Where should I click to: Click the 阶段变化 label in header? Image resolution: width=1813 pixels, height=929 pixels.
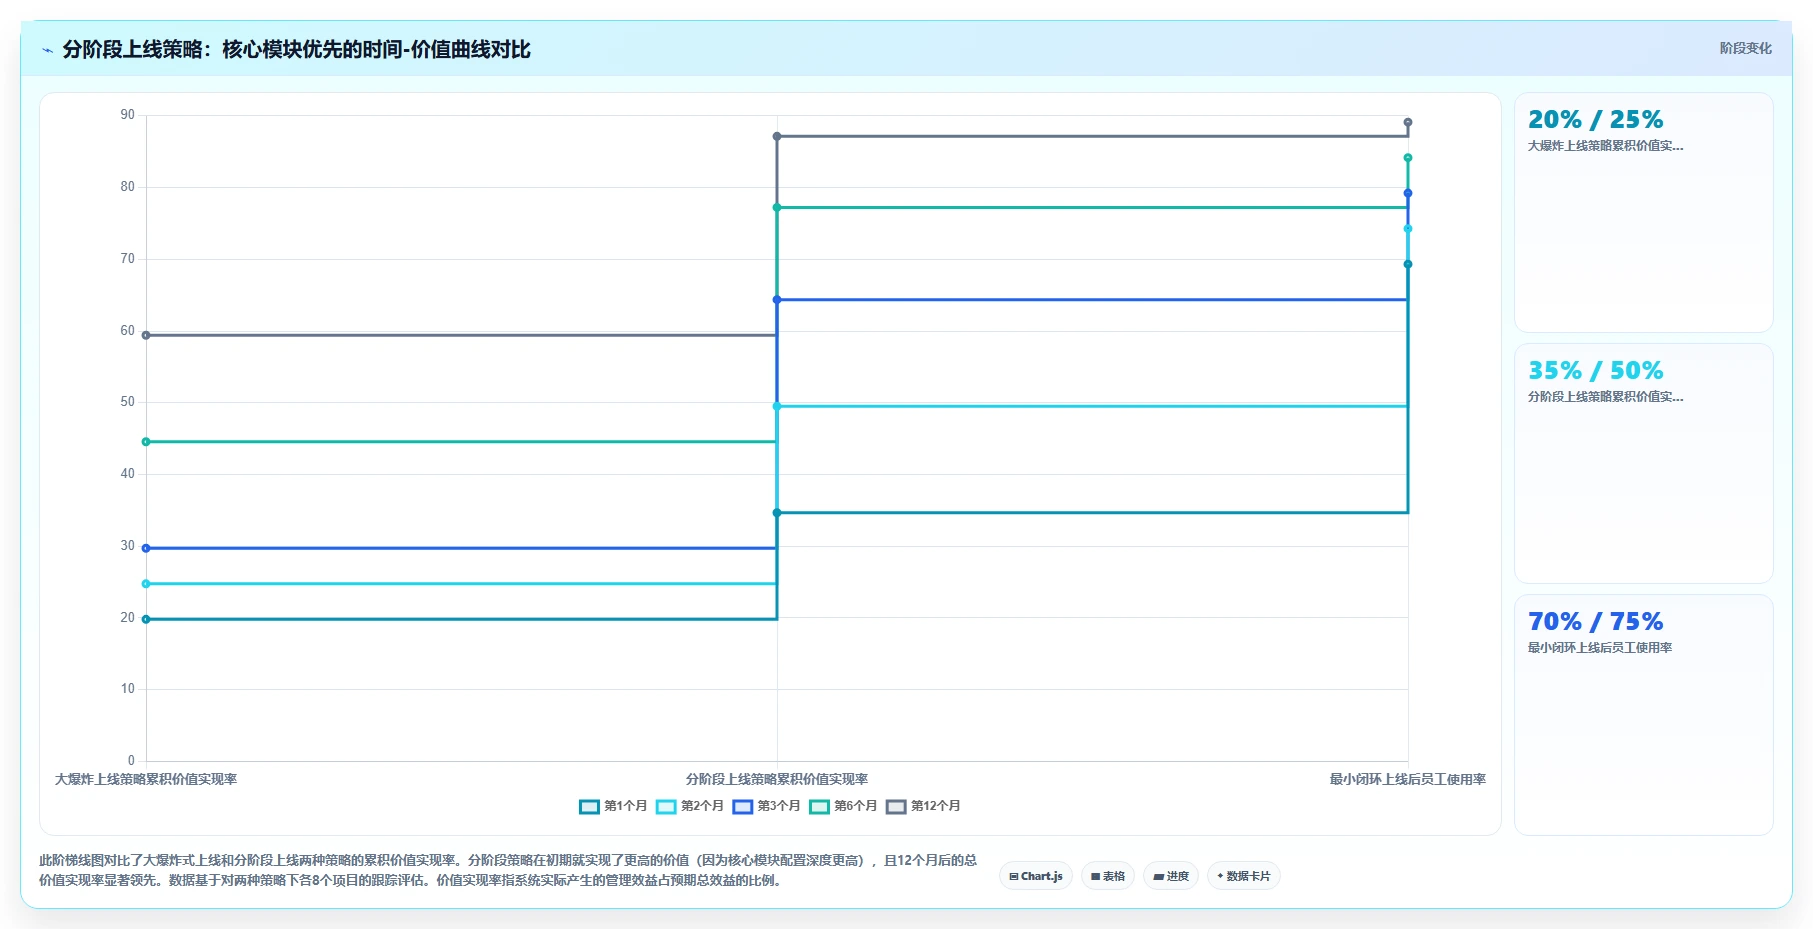(1746, 48)
